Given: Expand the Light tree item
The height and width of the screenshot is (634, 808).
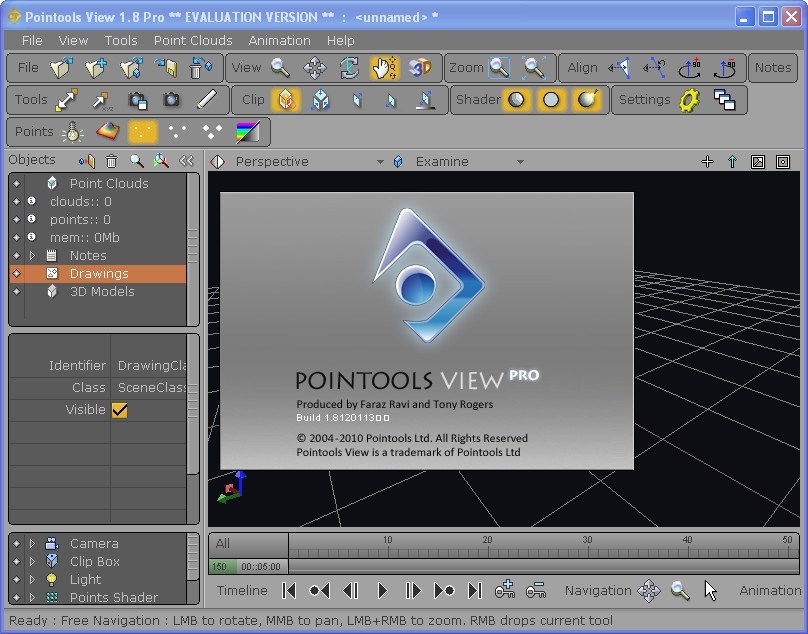Looking at the screenshot, I should [x=32, y=580].
